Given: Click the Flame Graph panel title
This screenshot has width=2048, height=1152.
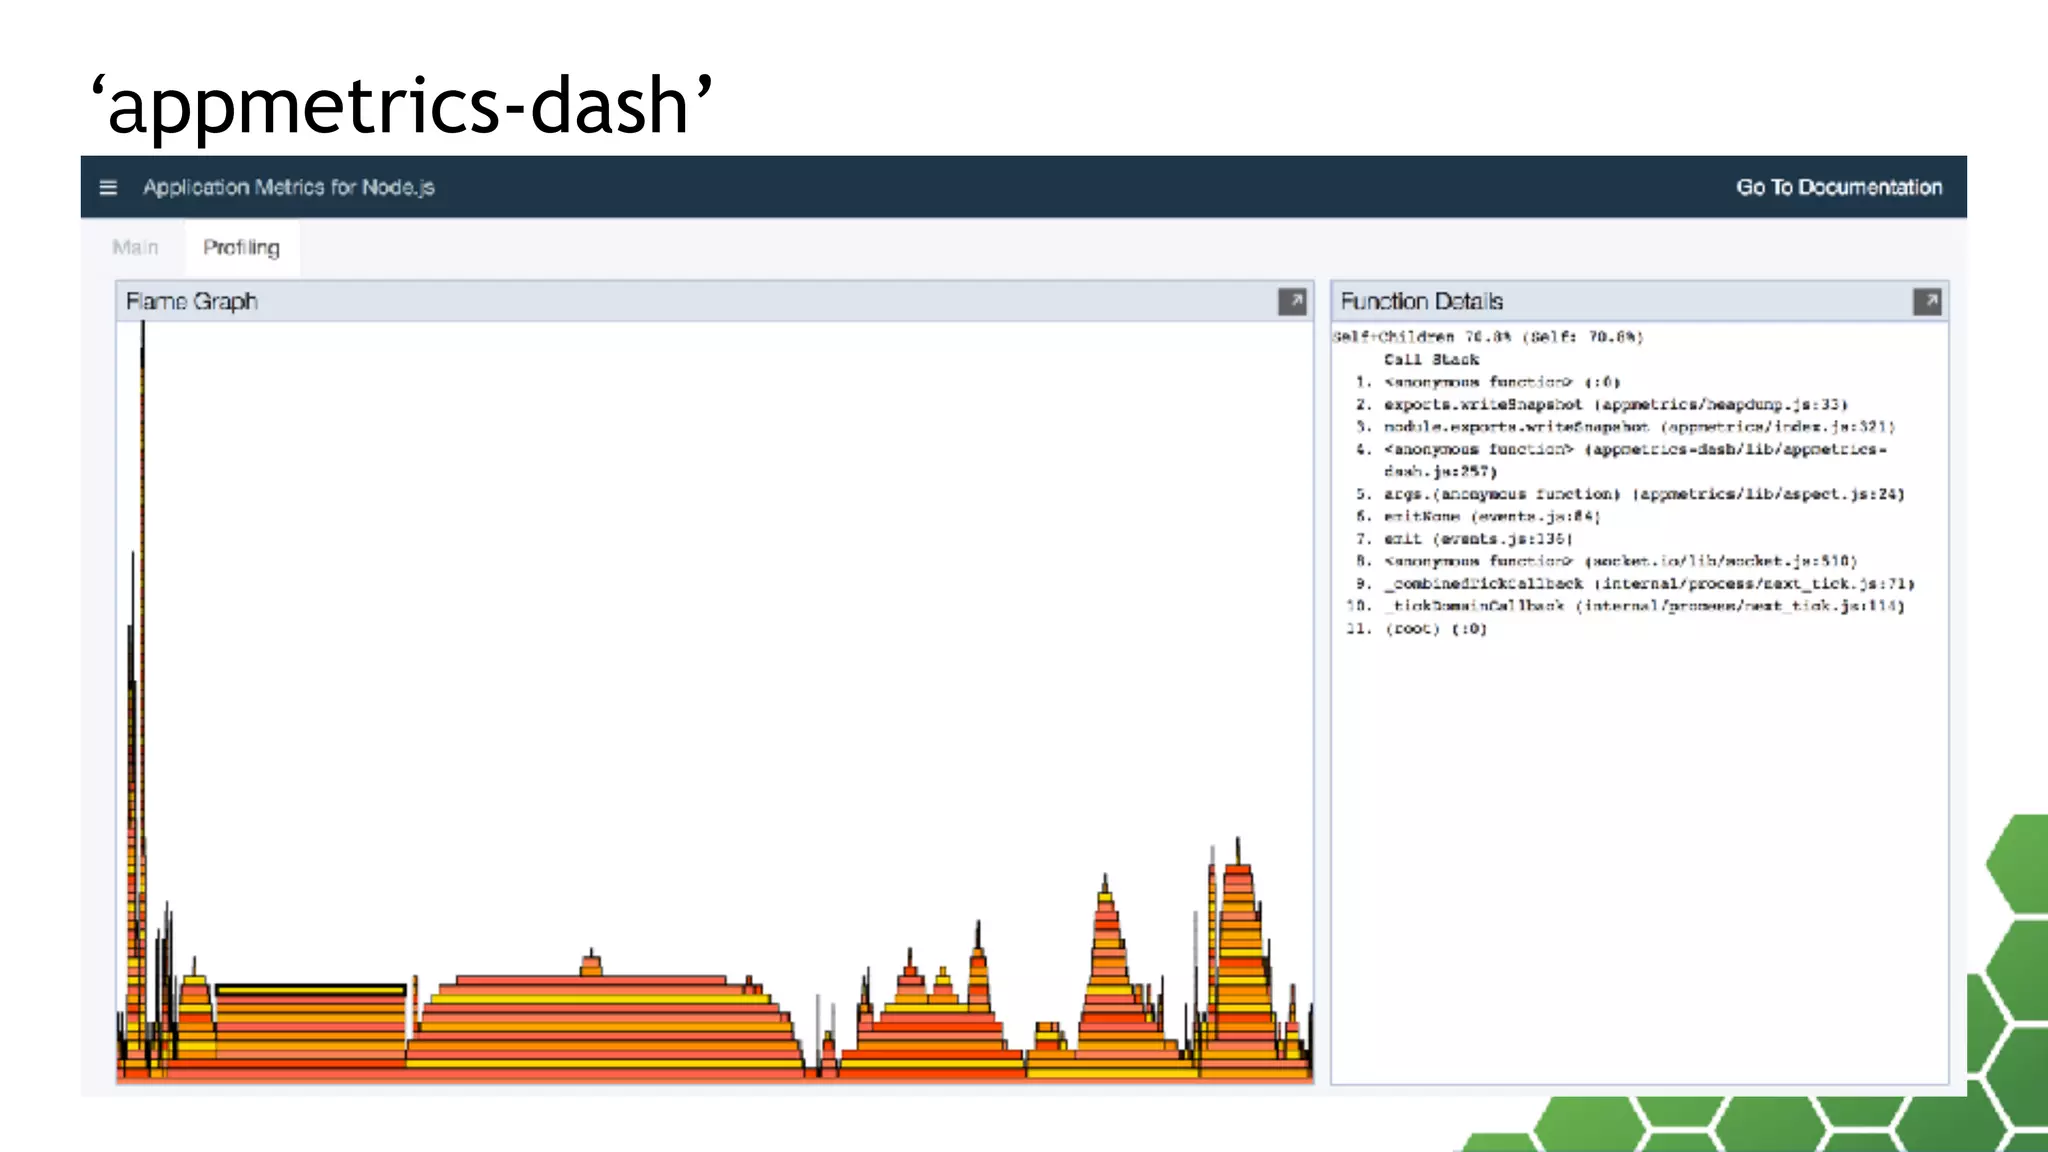Looking at the screenshot, I should coord(192,301).
